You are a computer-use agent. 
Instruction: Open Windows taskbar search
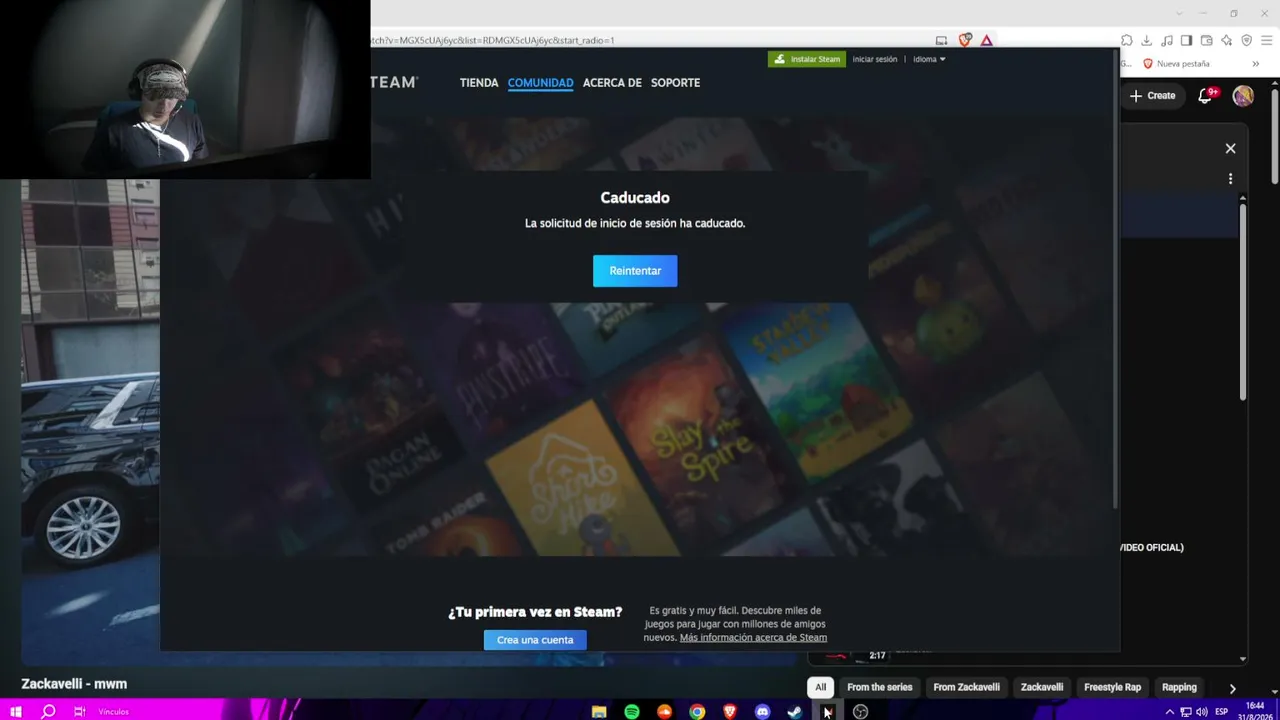coord(48,711)
